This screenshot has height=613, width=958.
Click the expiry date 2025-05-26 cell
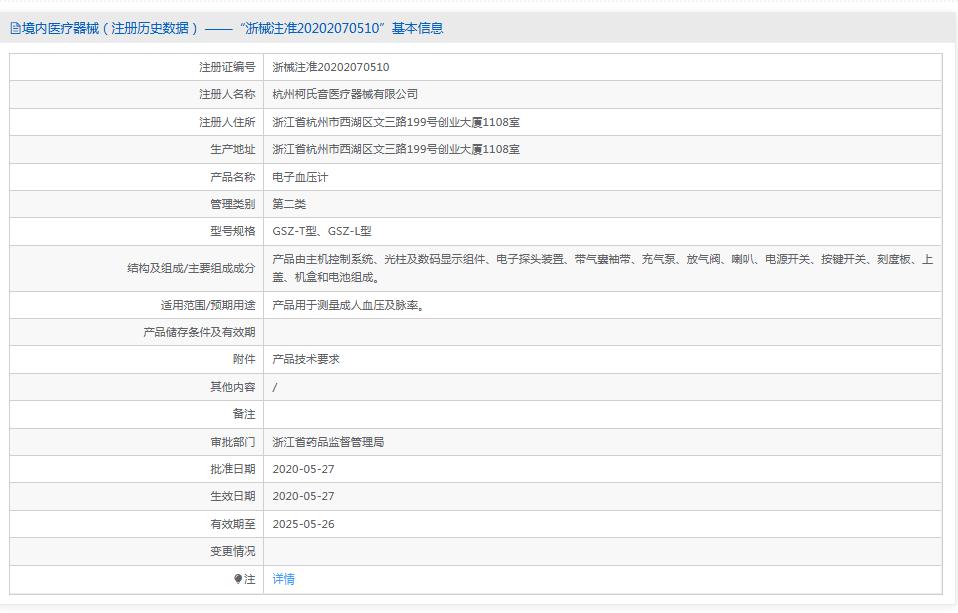click(302, 523)
